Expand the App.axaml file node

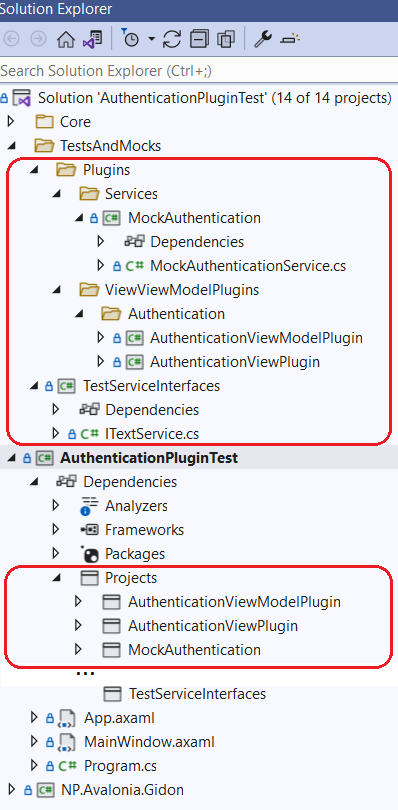pos(34,718)
